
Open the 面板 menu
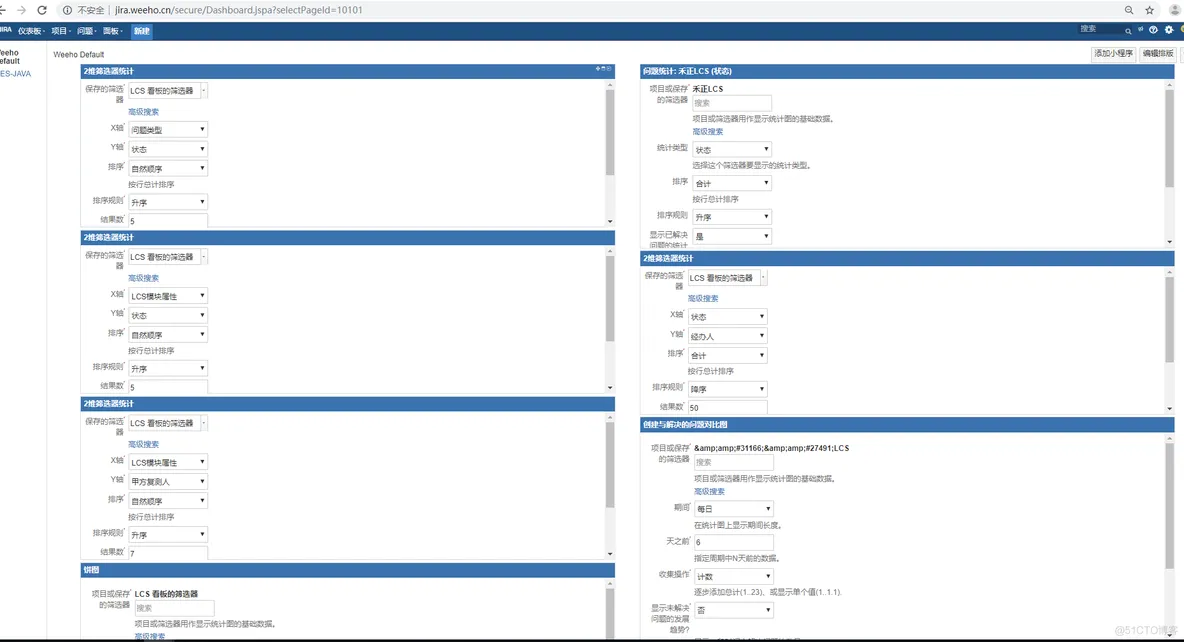pyautogui.click(x=112, y=31)
